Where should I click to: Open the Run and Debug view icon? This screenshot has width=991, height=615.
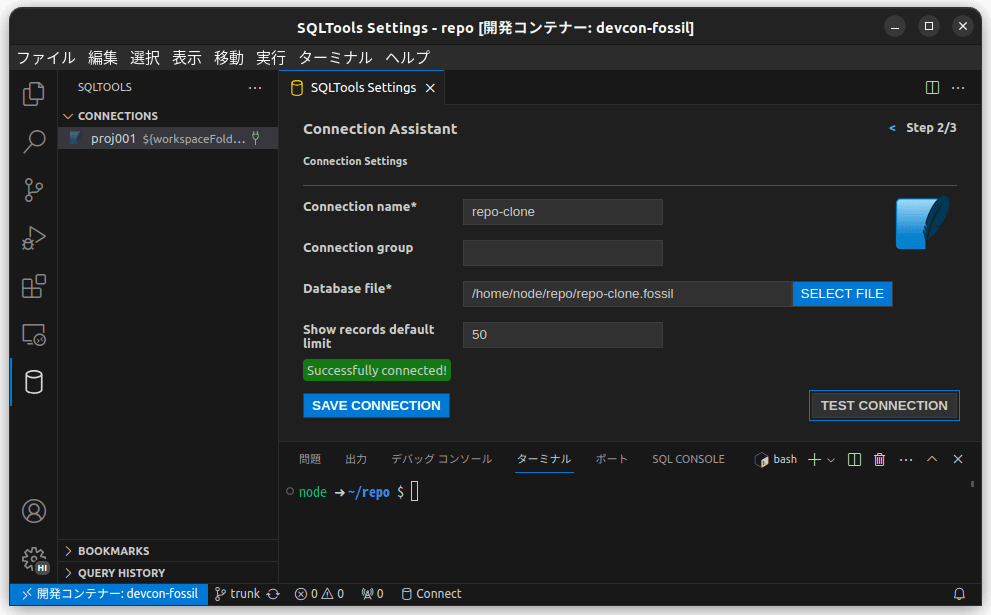click(33, 238)
